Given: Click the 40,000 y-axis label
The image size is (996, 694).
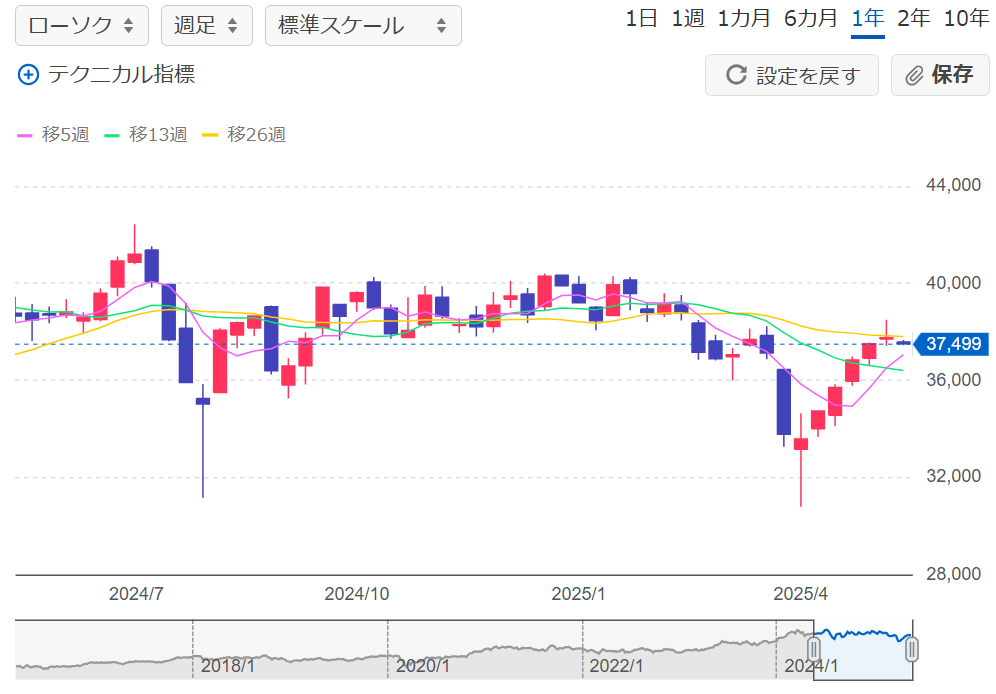Looking at the screenshot, I should tap(953, 283).
